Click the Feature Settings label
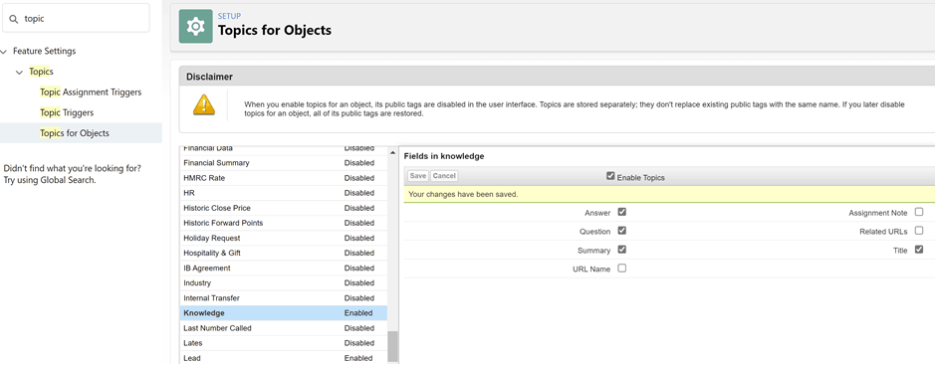The height and width of the screenshot is (375, 937). coord(44,51)
